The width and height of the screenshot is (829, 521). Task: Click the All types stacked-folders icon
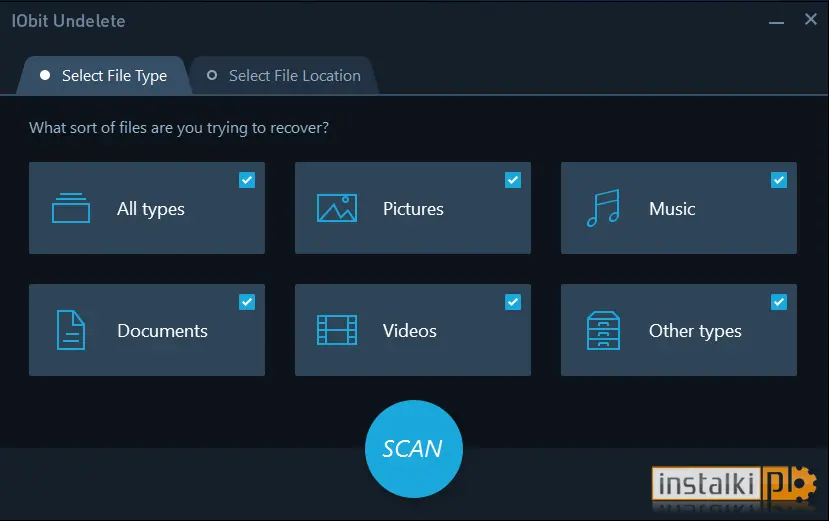tap(71, 208)
